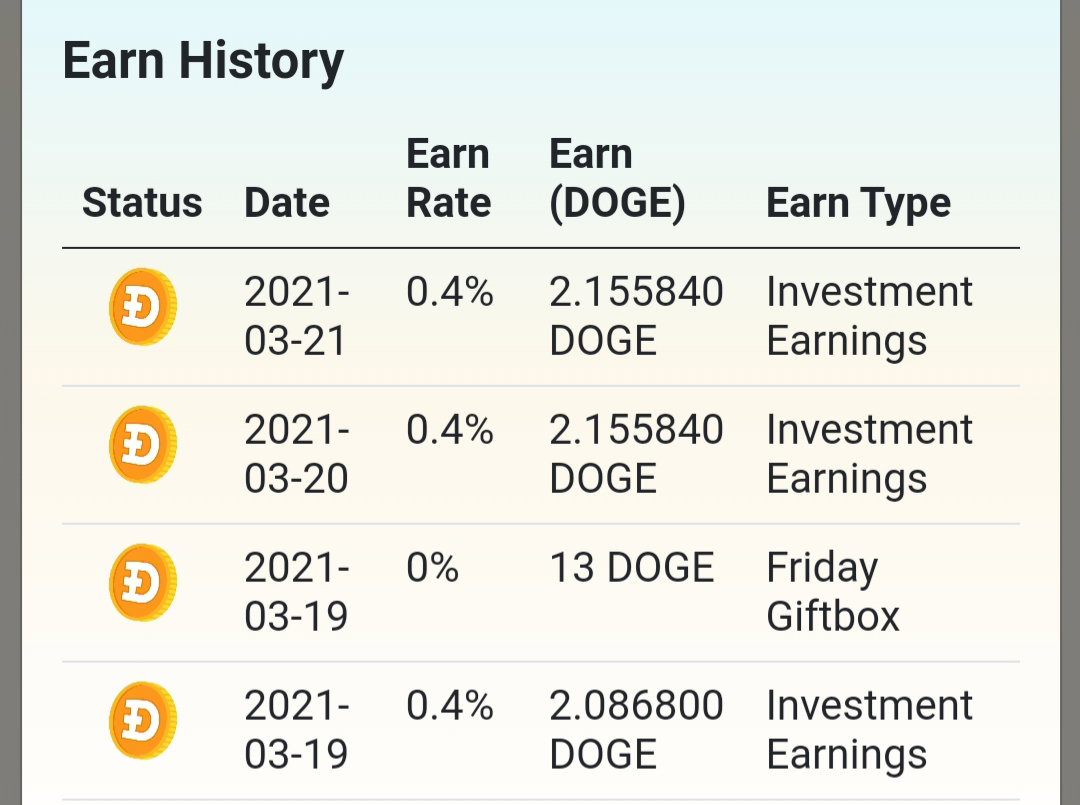Click the 0.4% rate for 2021-03-21
This screenshot has height=805, width=1080.
click(450, 291)
